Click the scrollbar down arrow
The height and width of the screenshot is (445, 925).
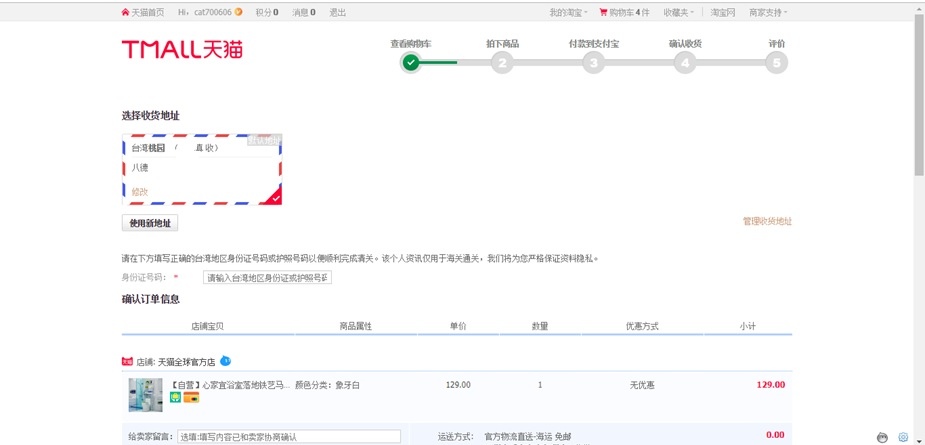click(919, 440)
